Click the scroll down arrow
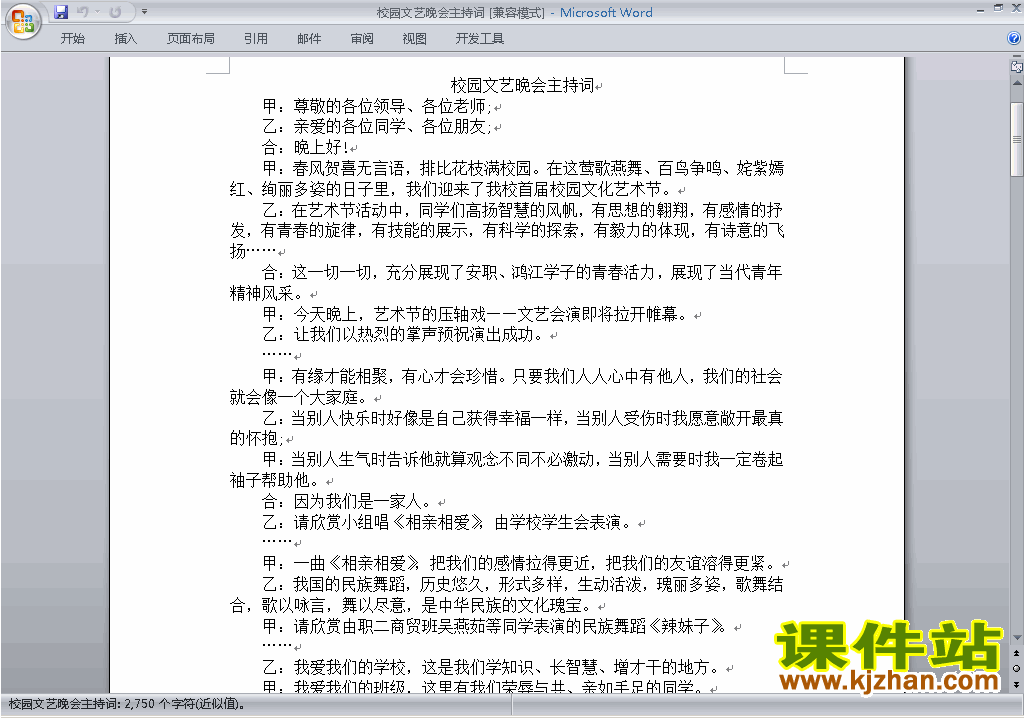The width and height of the screenshot is (1024, 718). (1016, 638)
